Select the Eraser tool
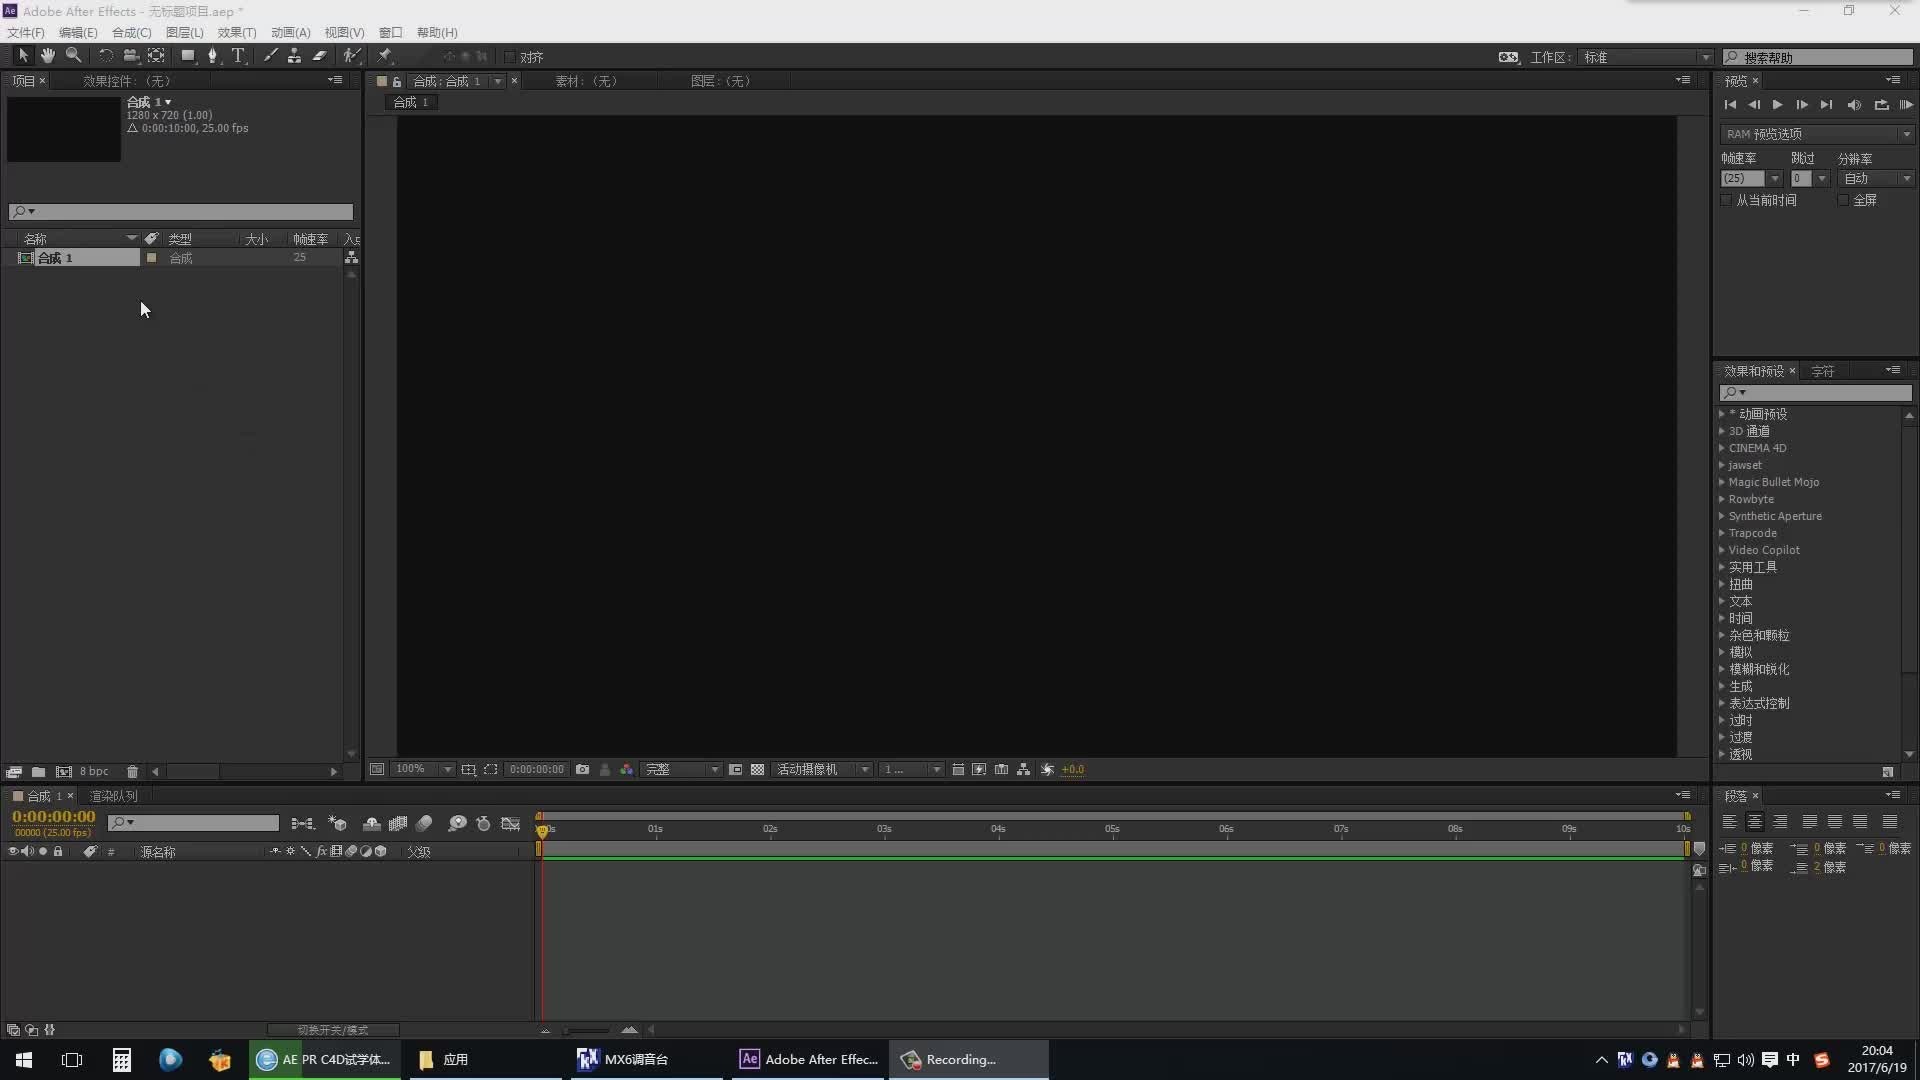This screenshot has height=1080, width=1920. tap(320, 56)
